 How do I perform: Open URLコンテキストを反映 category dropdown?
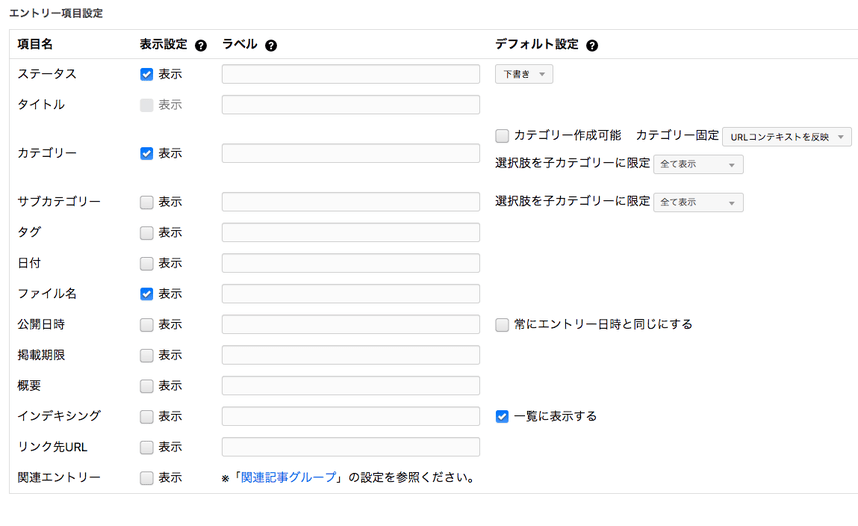[786, 137]
